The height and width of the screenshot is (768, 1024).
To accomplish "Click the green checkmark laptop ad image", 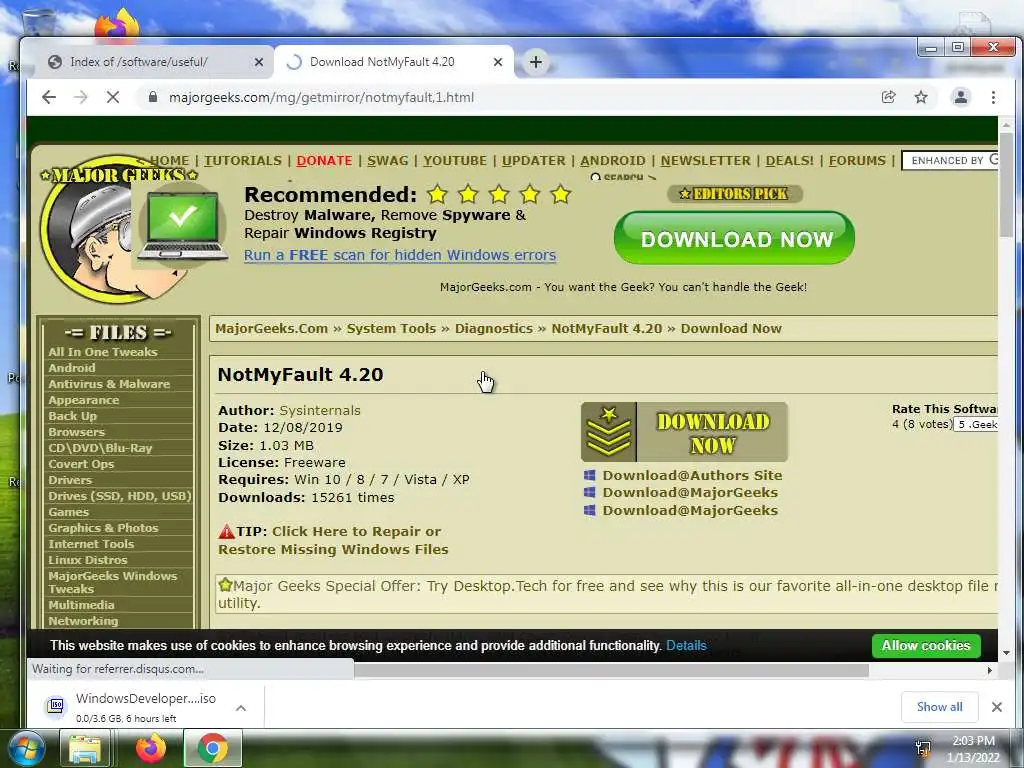I will point(182,225).
